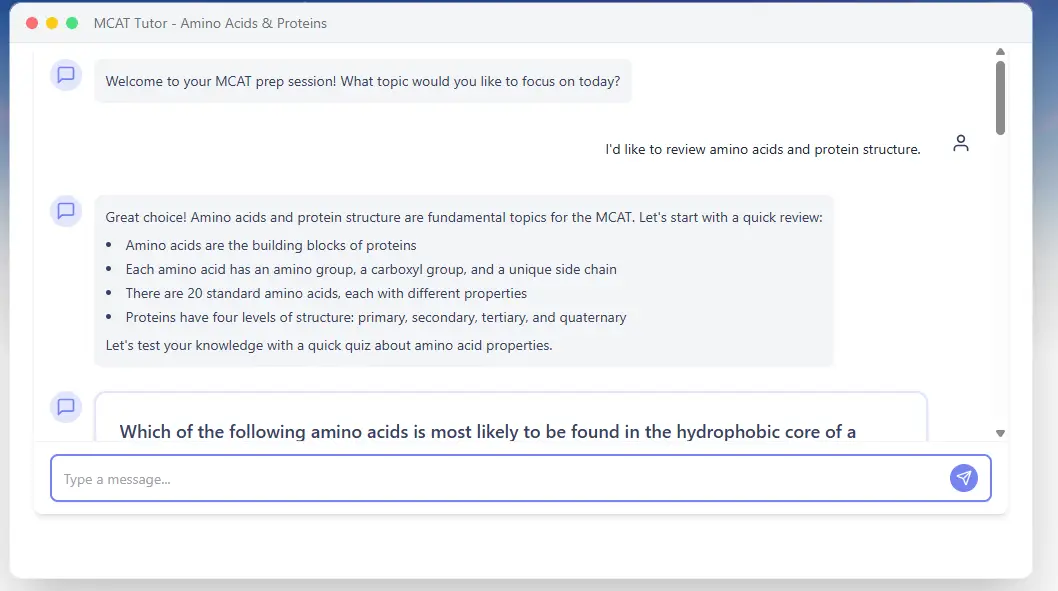
Task: Click the welcome message bubble
Action: (x=362, y=81)
